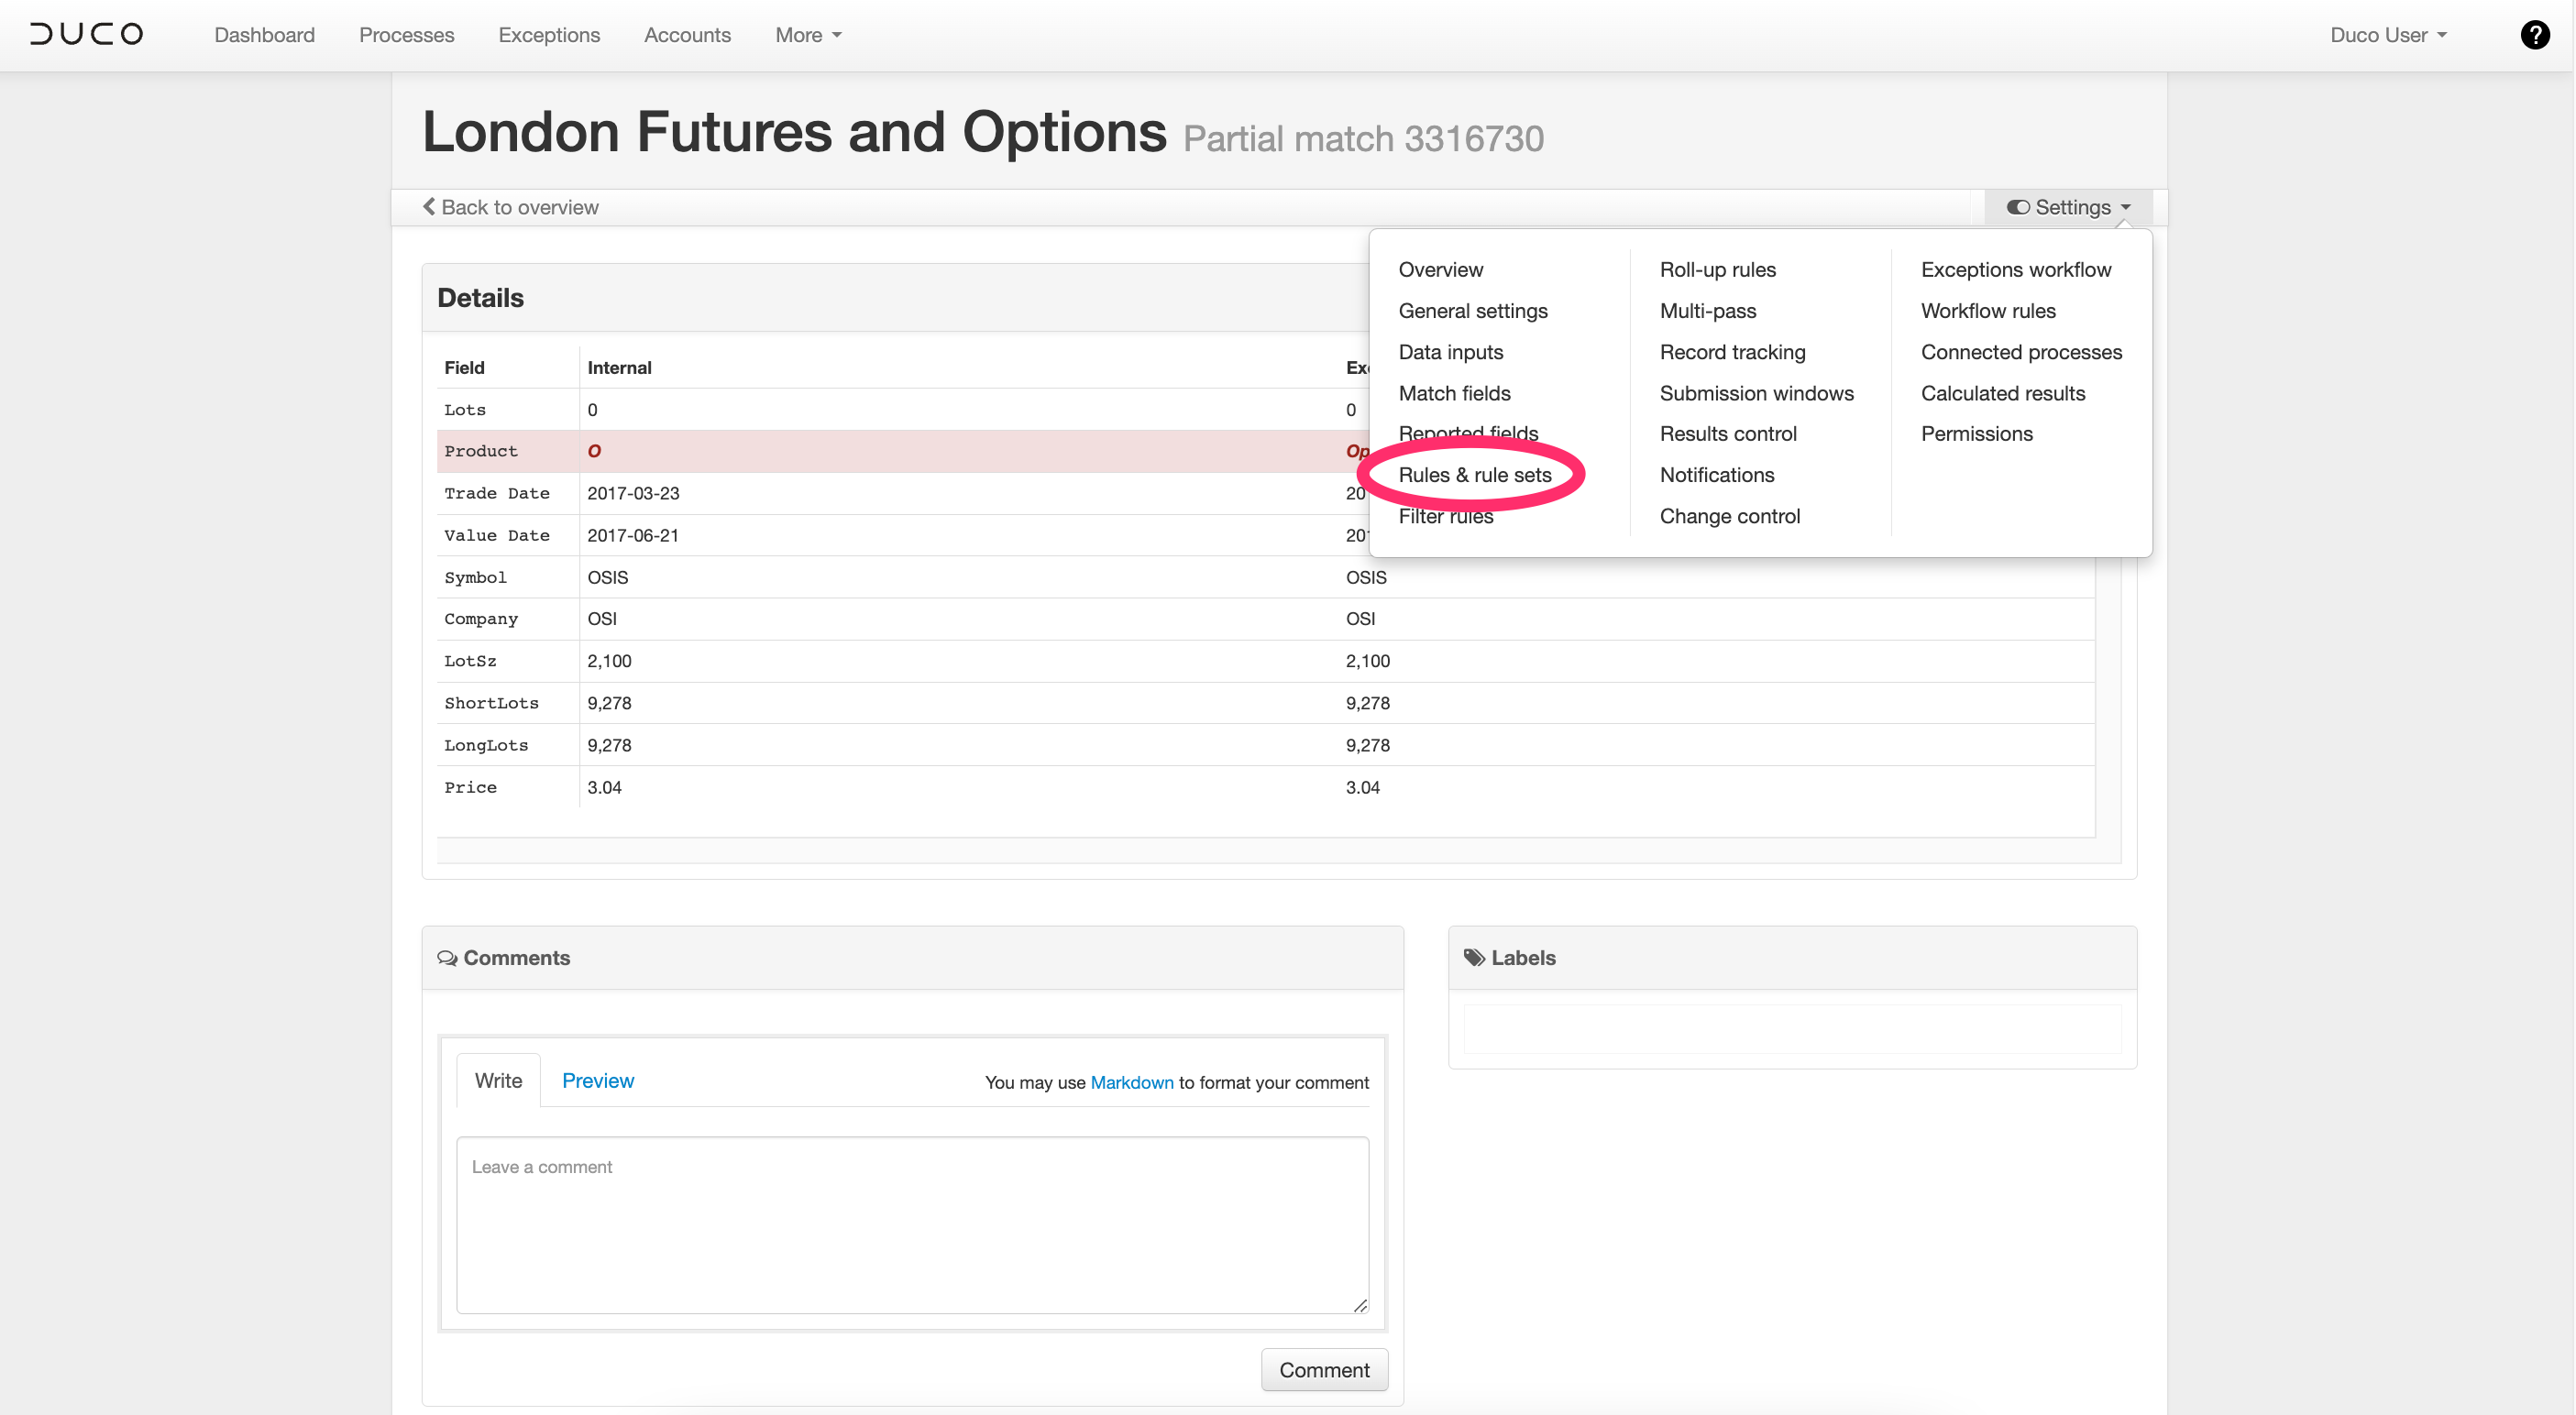Viewport: 2576px width, 1415px height.
Task: Expand the Settings dropdown caret
Action: tap(2127, 208)
